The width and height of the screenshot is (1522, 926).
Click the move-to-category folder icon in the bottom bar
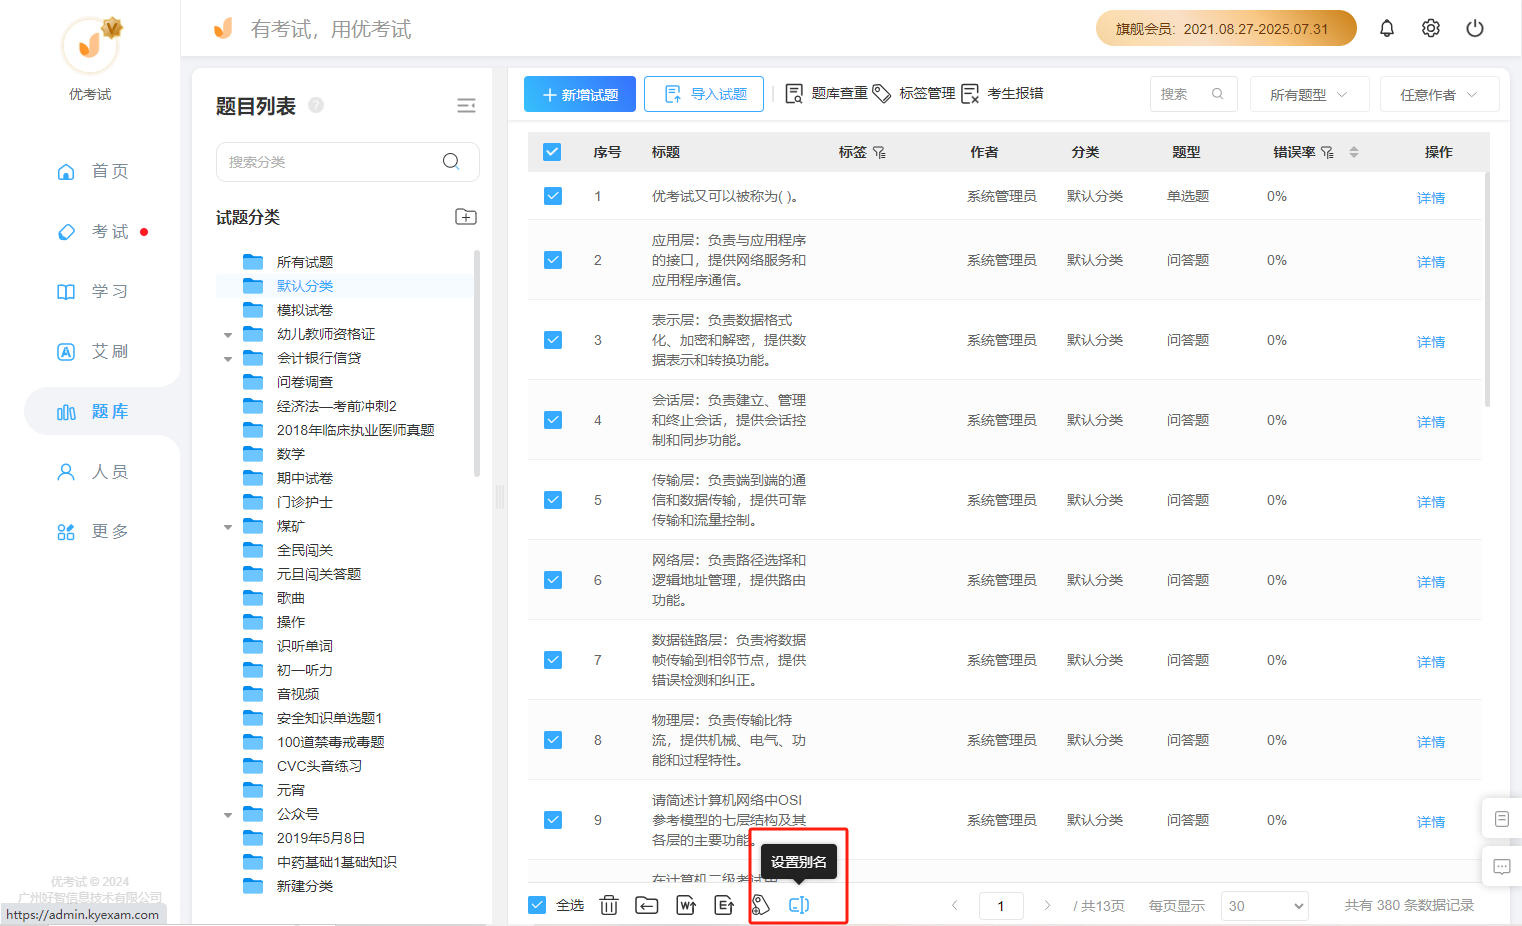(647, 905)
